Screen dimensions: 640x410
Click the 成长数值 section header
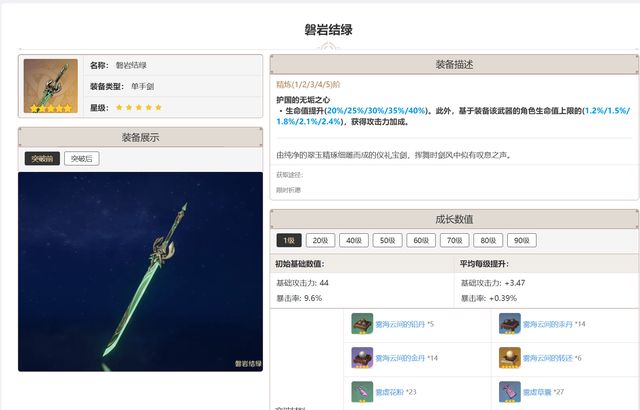pyautogui.click(x=454, y=219)
